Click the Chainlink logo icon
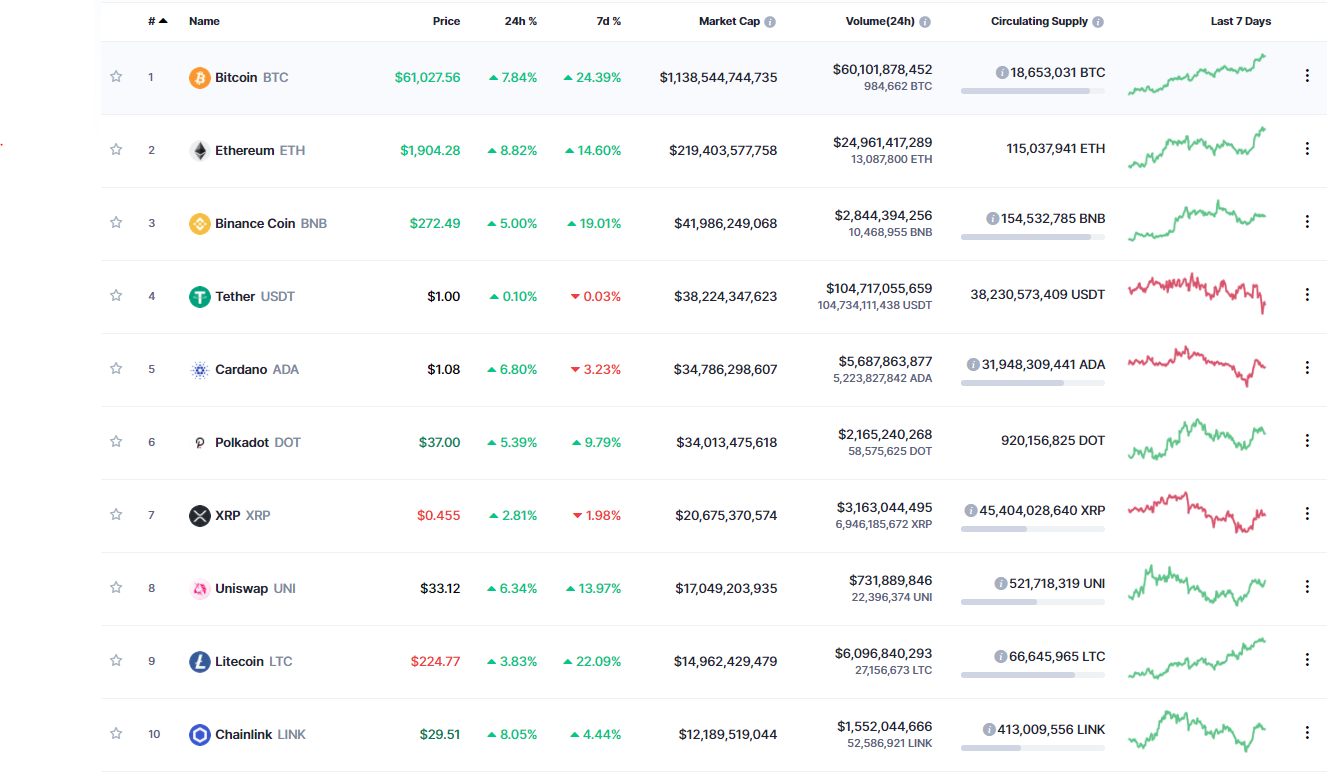The width and height of the screenshot is (1327, 775). (200, 734)
